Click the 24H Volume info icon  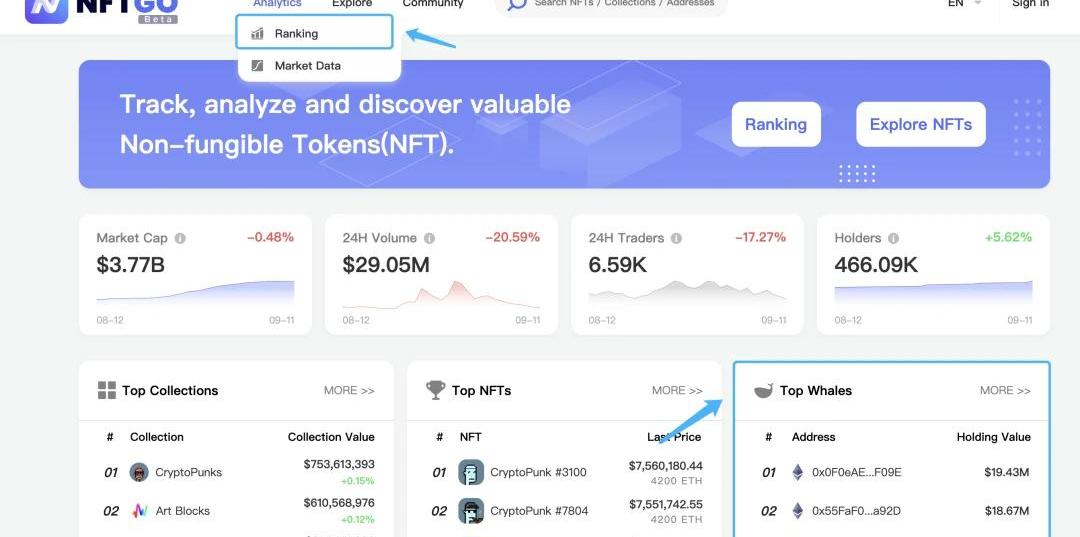[429, 239]
